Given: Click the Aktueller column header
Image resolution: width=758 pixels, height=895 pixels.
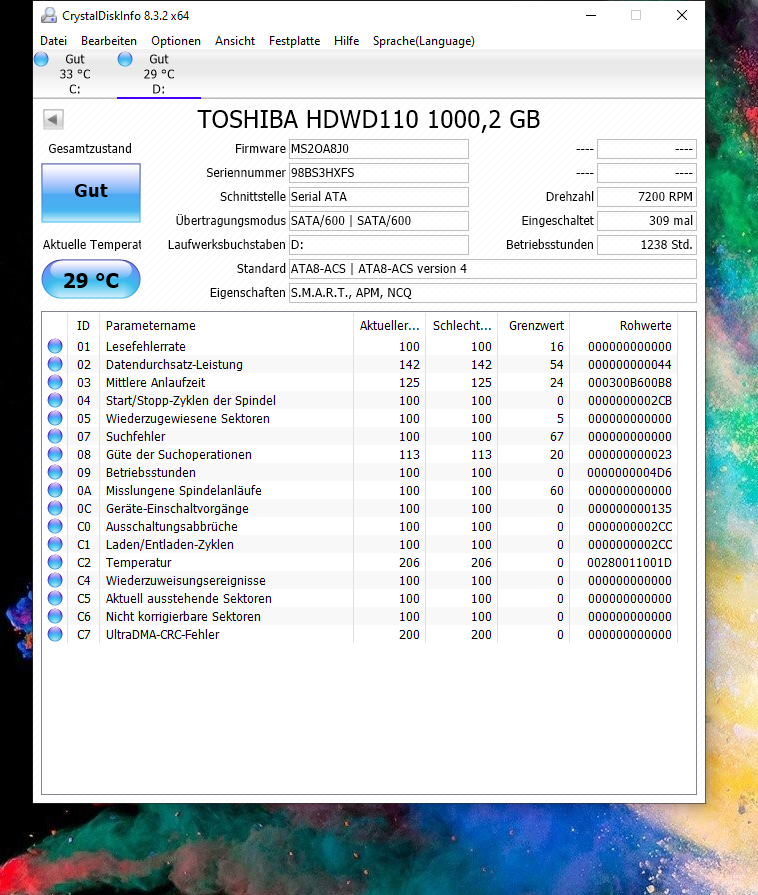Looking at the screenshot, I should [x=389, y=326].
